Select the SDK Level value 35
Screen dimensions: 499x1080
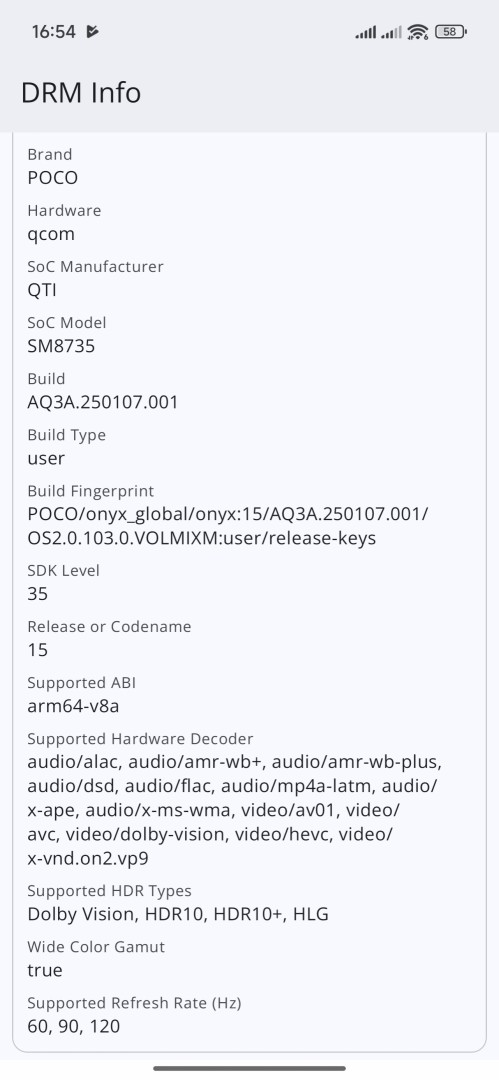(x=38, y=594)
